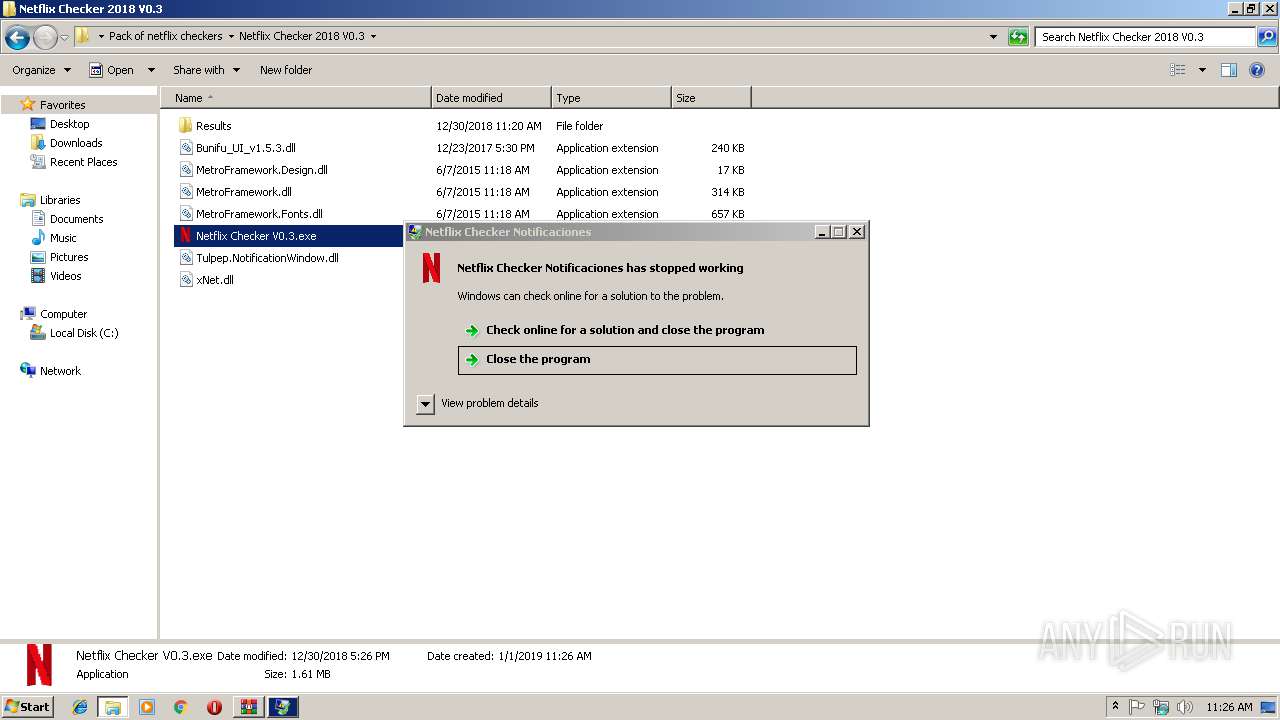Open Opera from the taskbar

point(214,707)
